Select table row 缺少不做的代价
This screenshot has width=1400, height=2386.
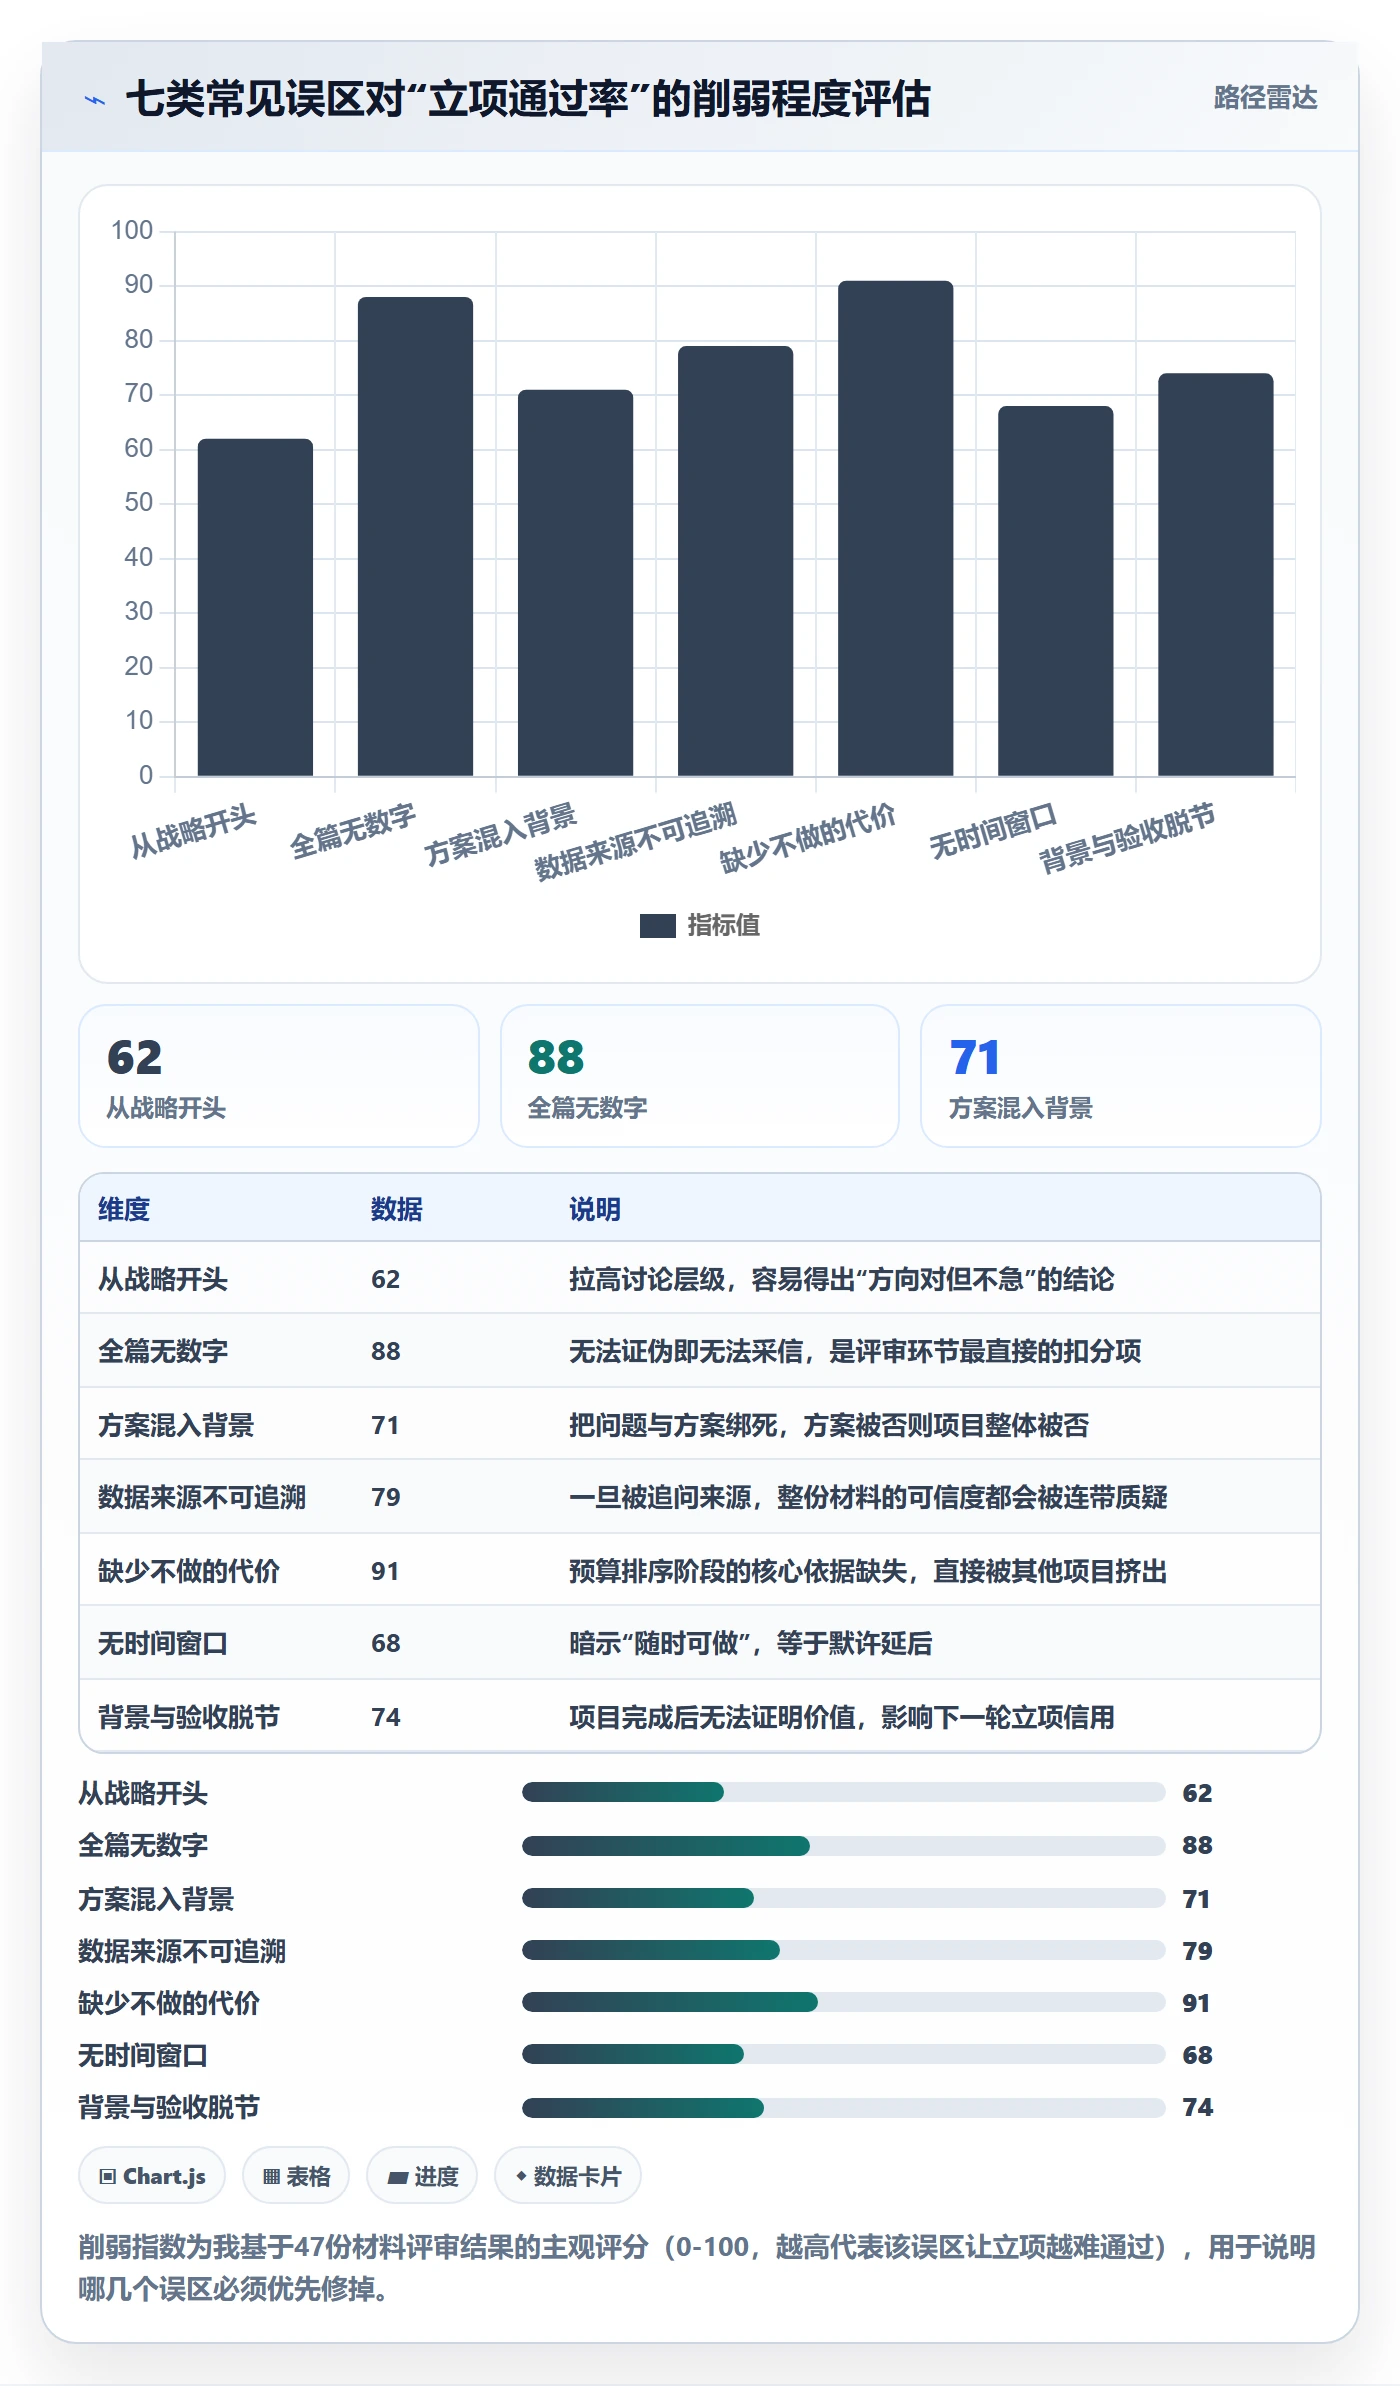700,1570
